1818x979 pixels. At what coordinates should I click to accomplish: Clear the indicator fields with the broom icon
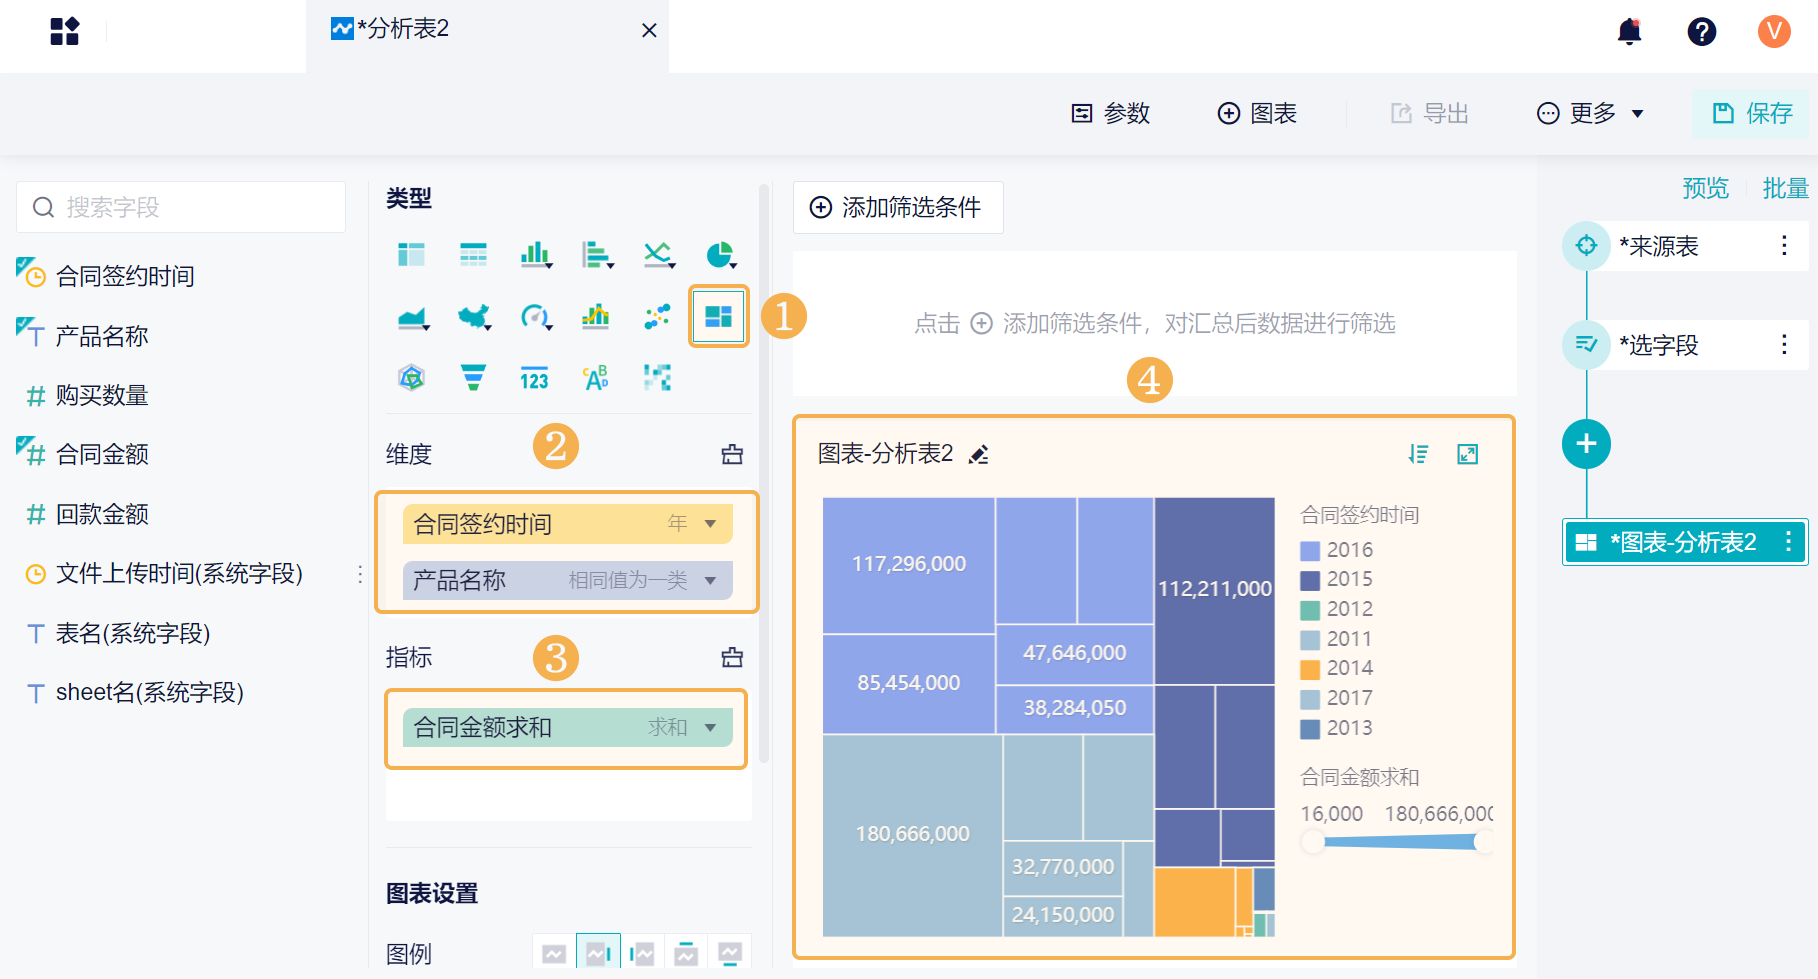(x=732, y=658)
